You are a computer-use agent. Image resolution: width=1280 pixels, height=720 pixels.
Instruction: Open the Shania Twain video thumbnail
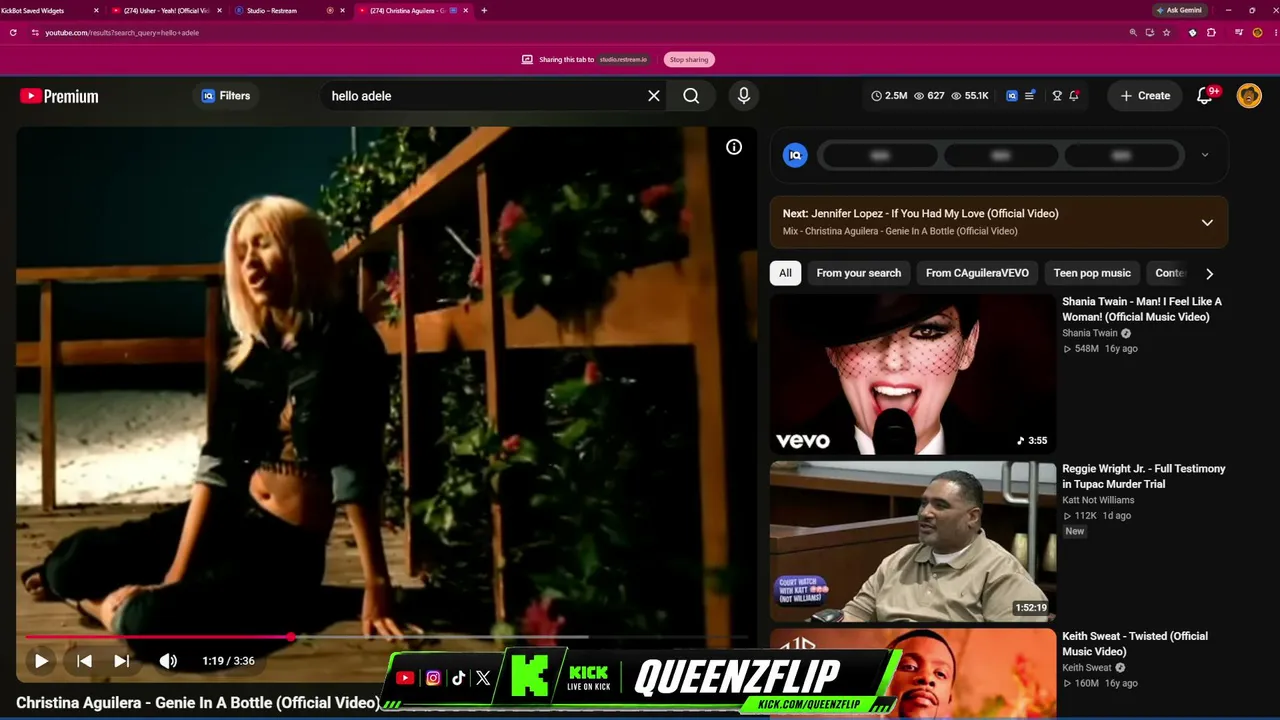[913, 374]
